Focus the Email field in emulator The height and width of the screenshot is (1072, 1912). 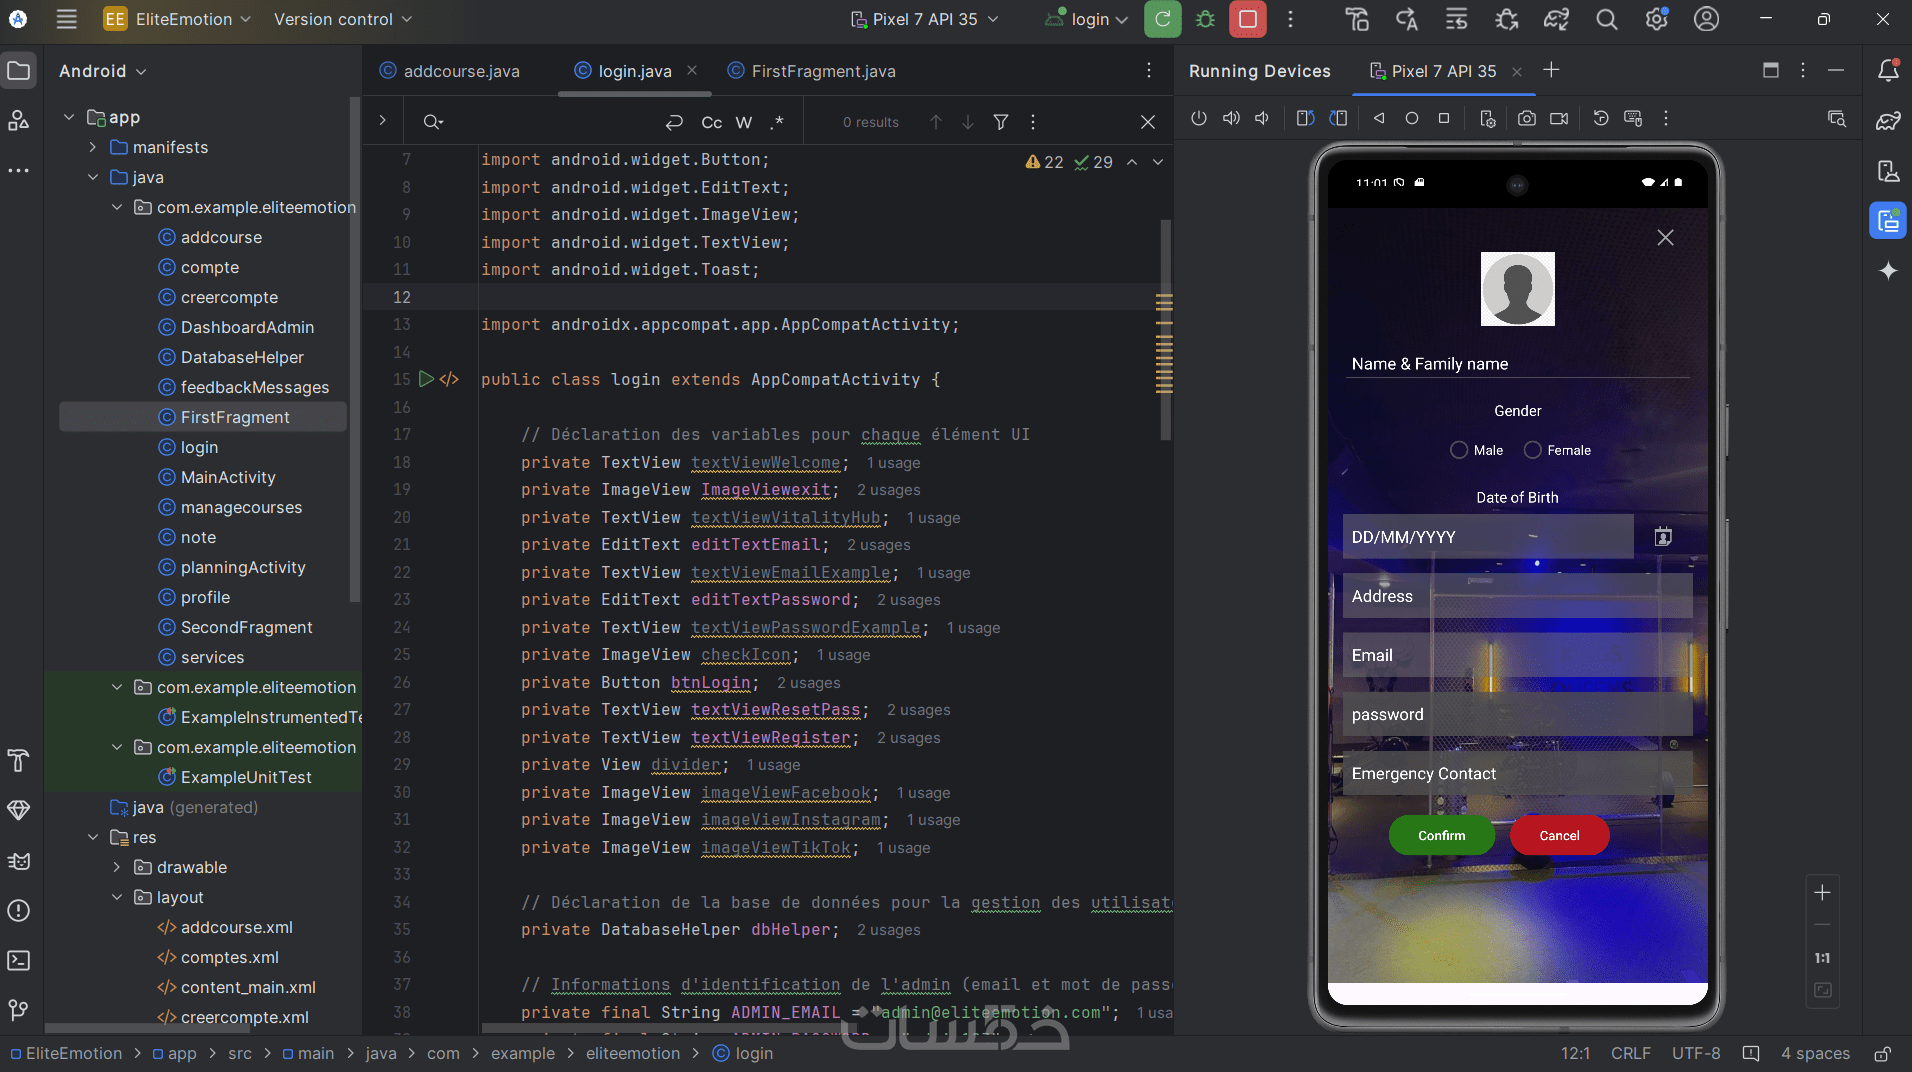(x=1517, y=655)
